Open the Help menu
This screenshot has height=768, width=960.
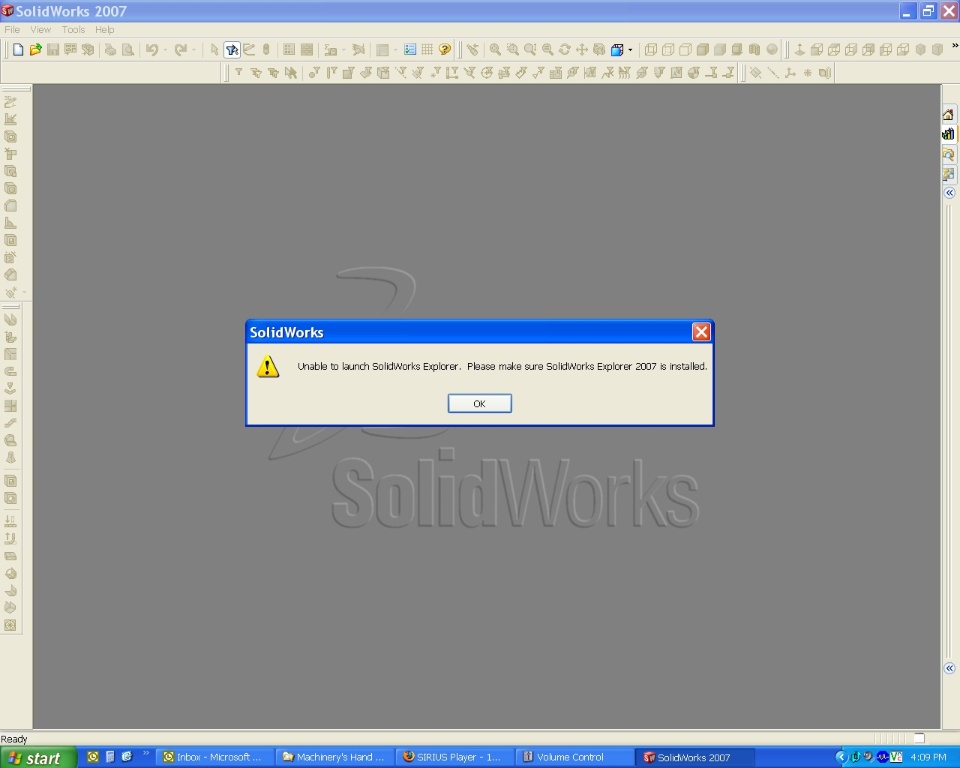pos(104,29)
